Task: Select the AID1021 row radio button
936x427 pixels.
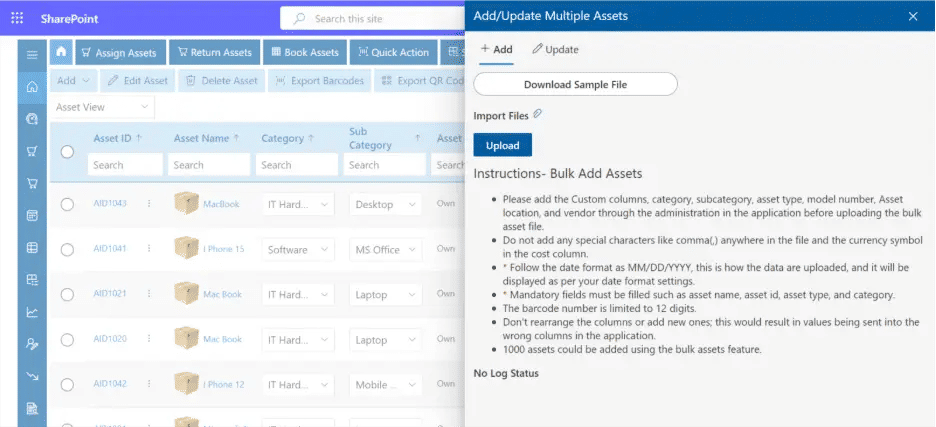Action: click(67, 295)
